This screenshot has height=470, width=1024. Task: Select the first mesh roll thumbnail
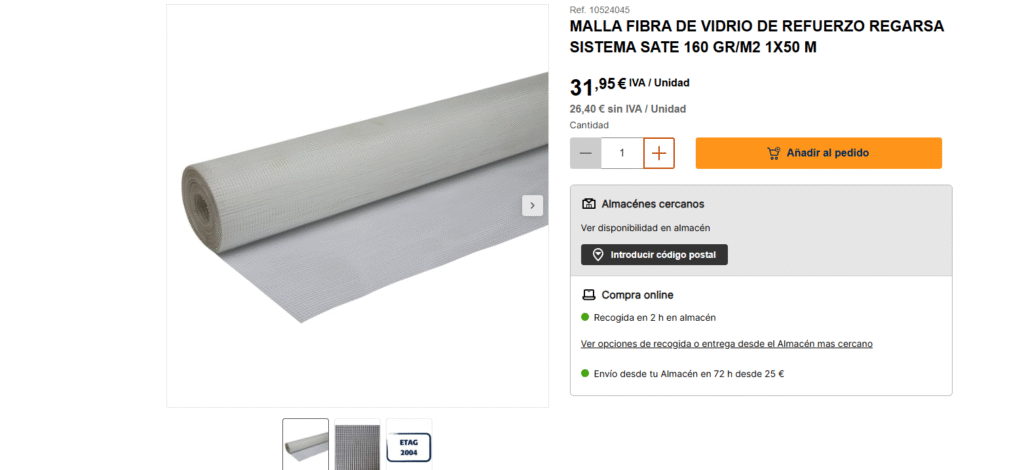(306, 444)
